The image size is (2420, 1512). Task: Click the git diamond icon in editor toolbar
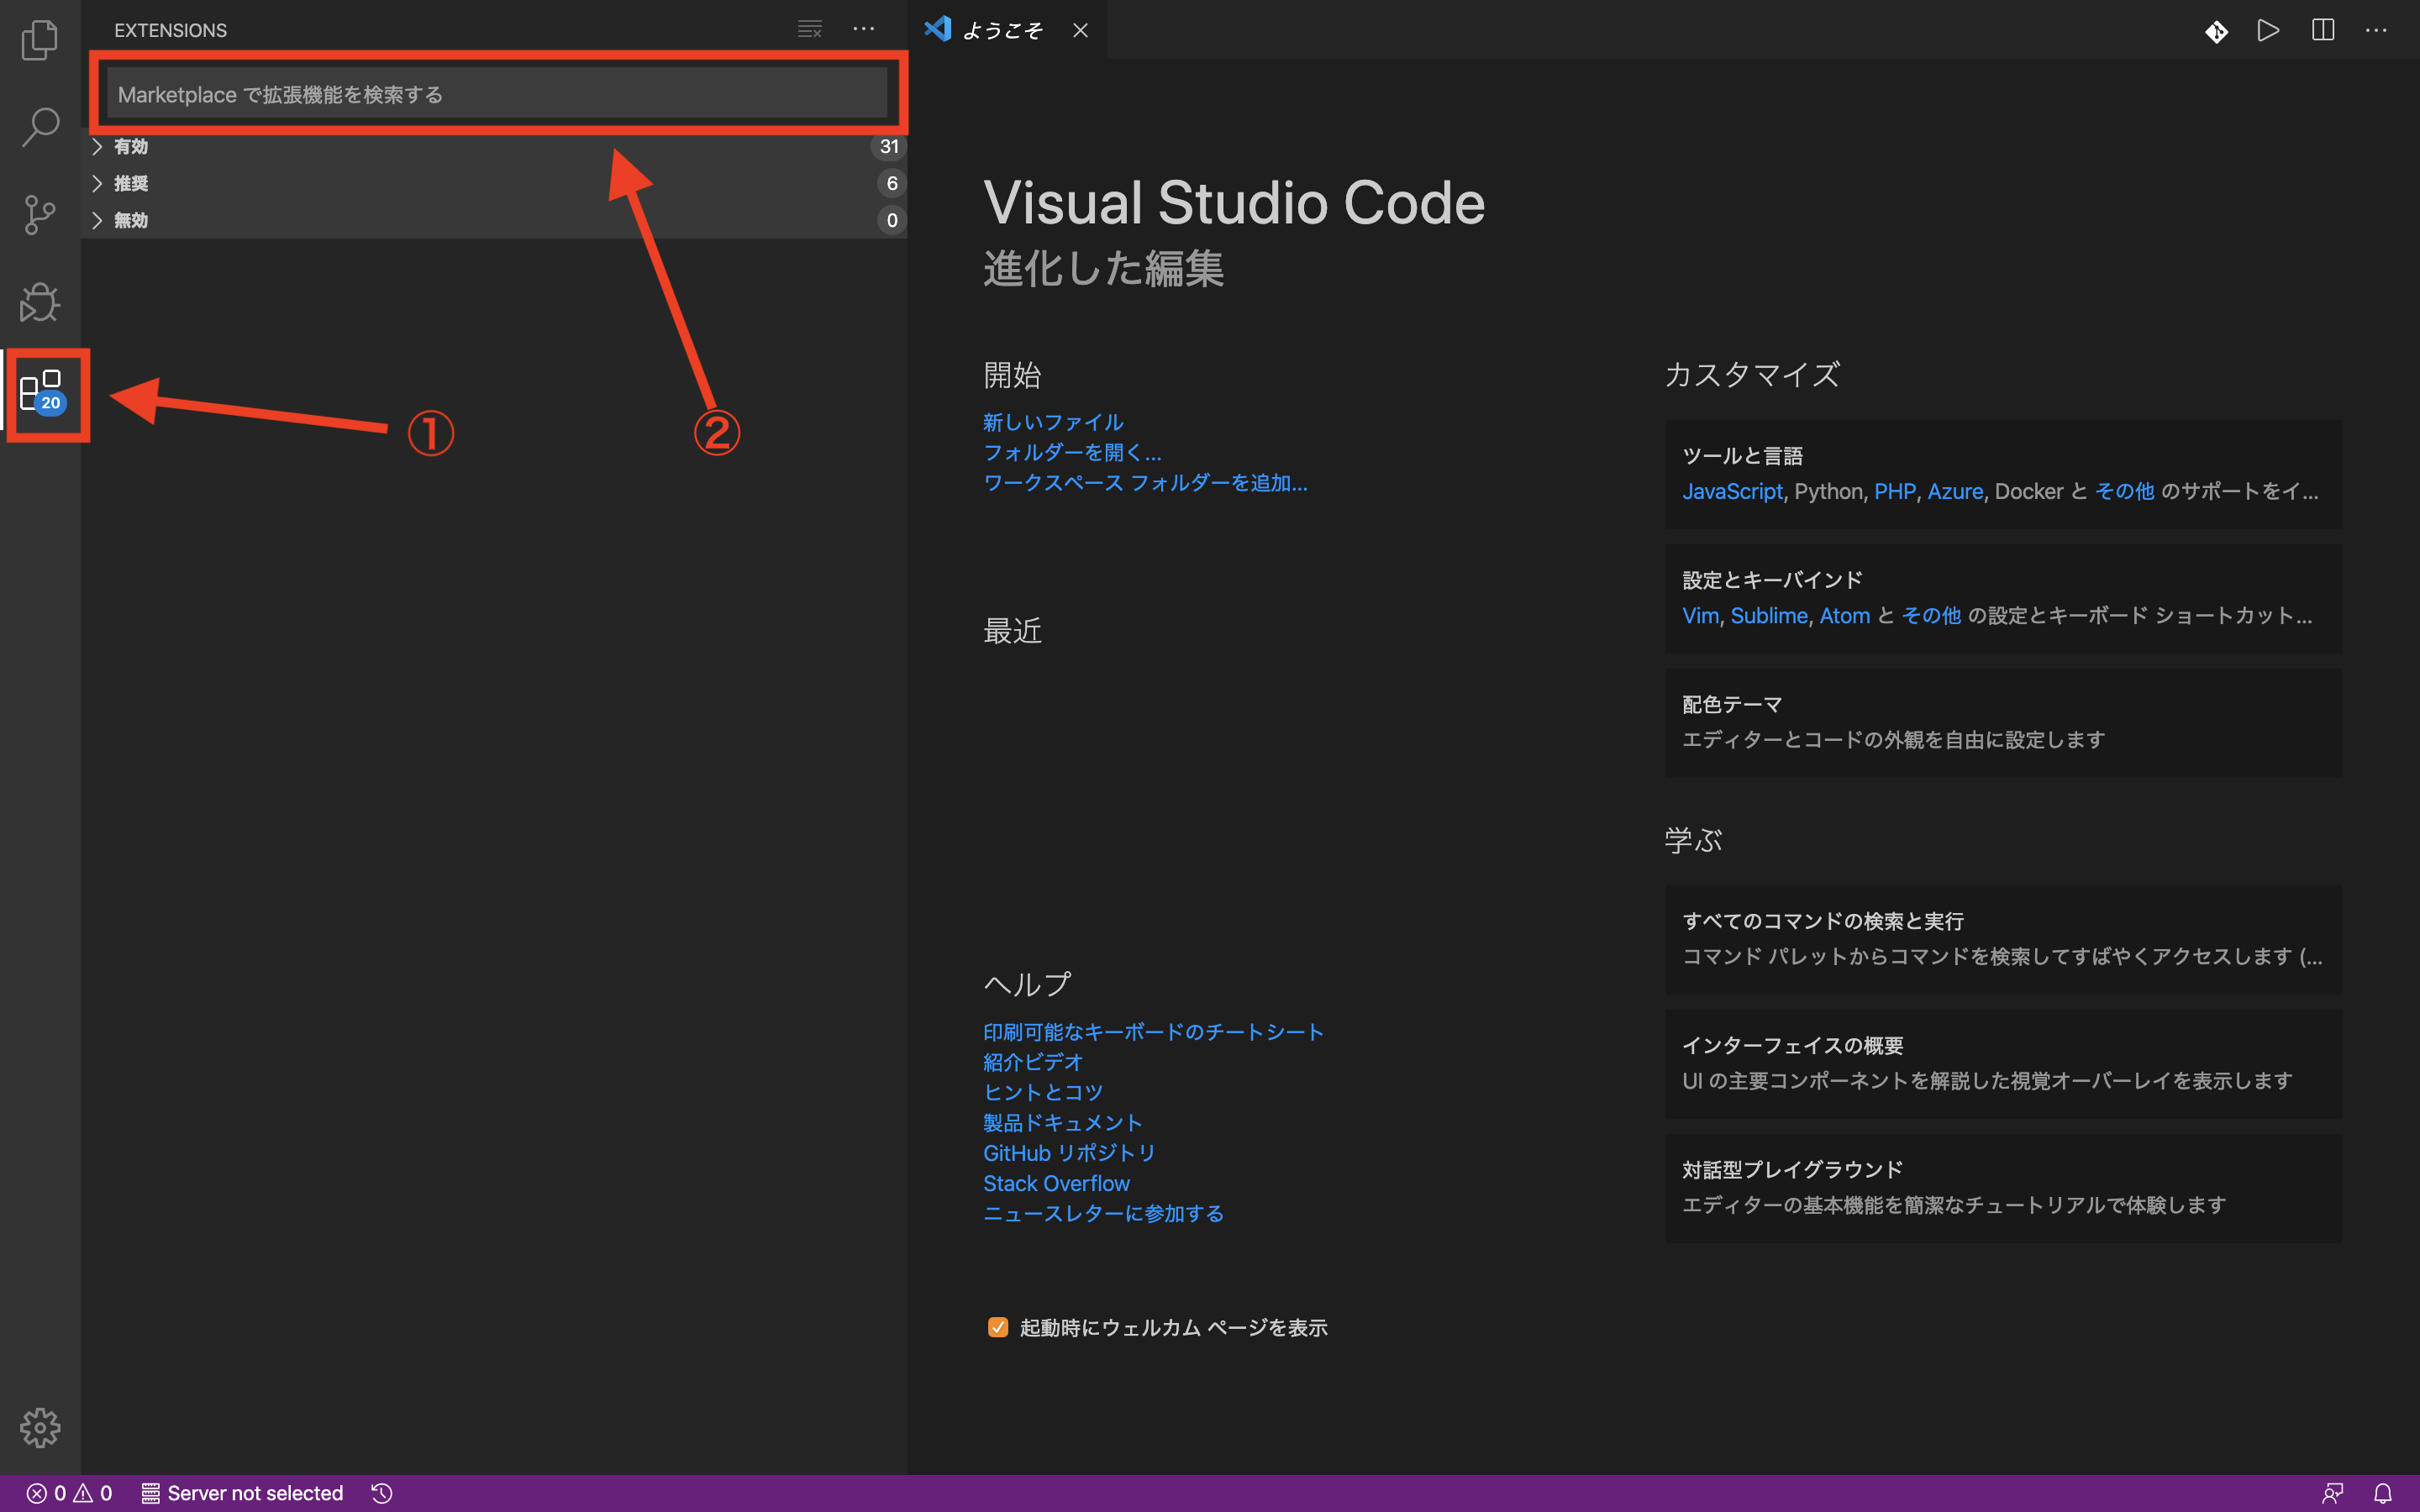pos(2216,31)
